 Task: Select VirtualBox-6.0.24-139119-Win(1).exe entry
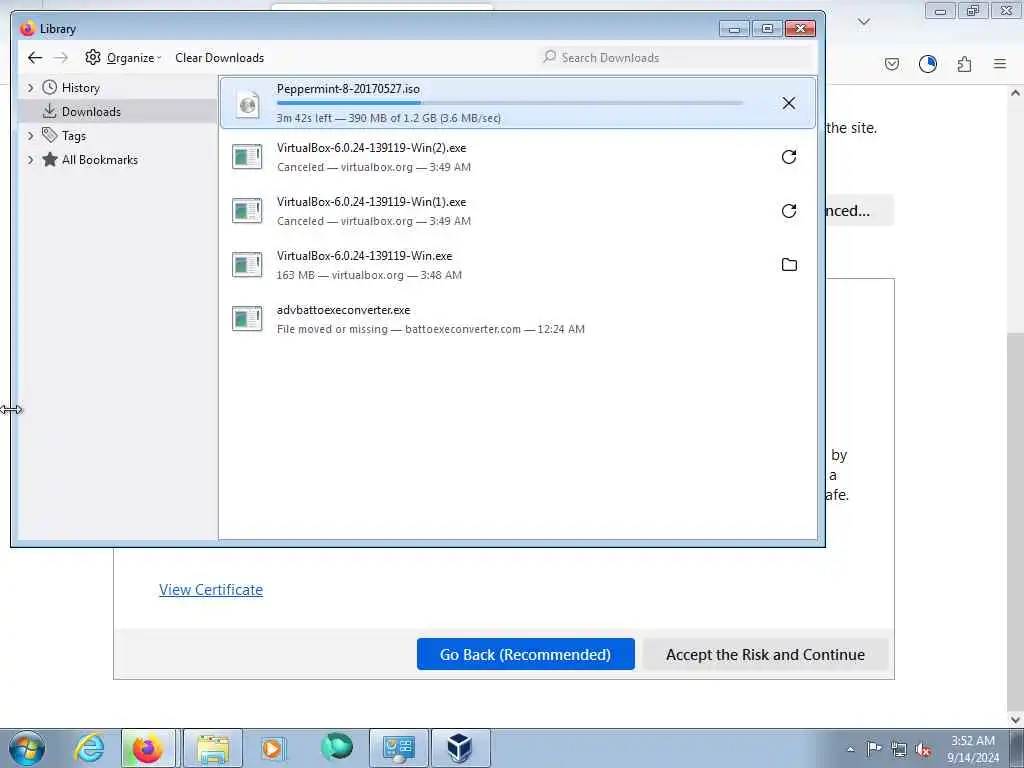click(518, 211)
